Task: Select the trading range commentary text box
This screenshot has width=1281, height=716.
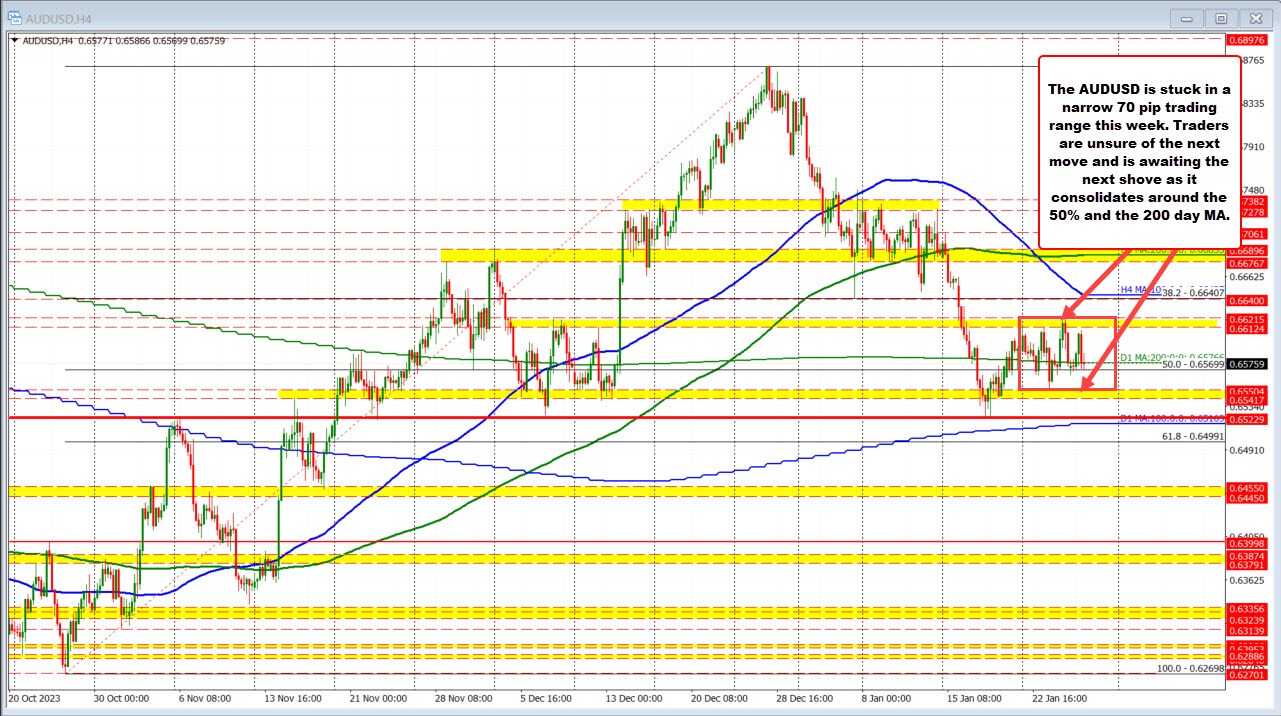Action: (x=1140, y=148)
